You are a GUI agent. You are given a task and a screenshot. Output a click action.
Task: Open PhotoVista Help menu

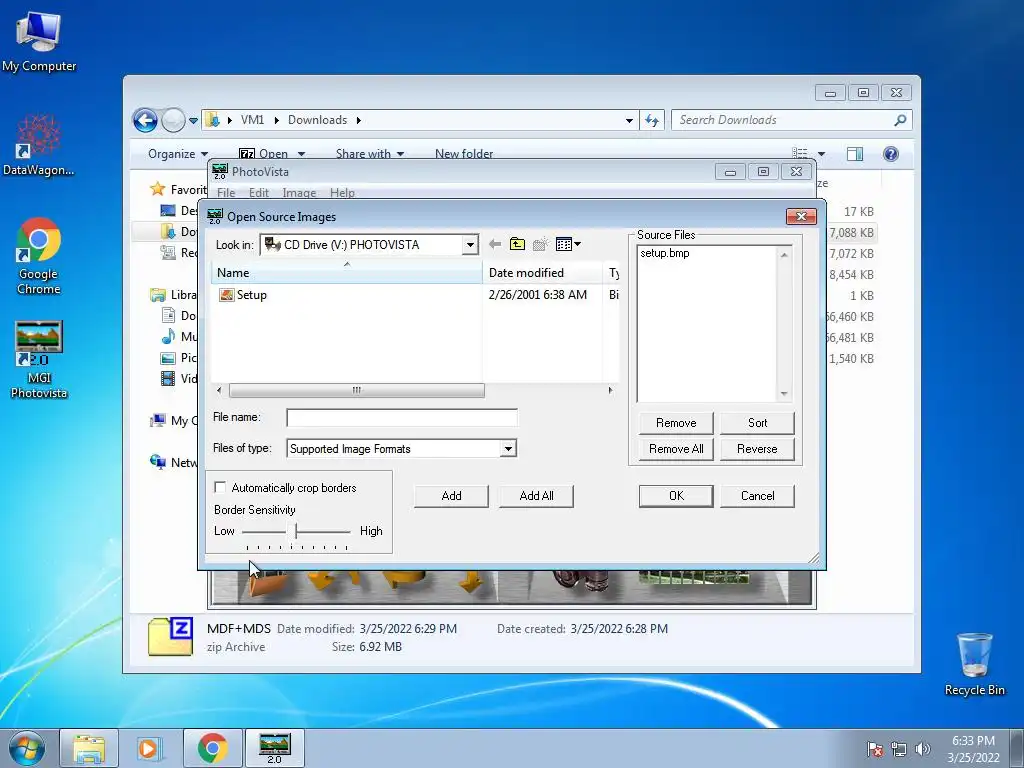point(342,193)
